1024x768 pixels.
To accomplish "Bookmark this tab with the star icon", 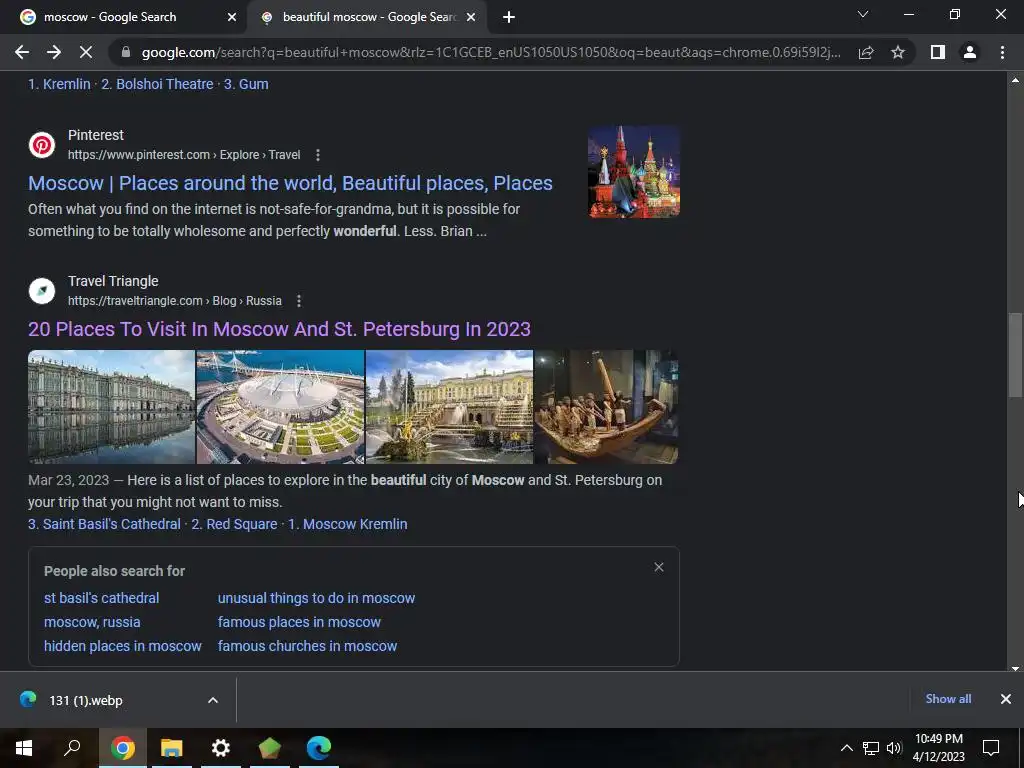I will click(898, 52).
